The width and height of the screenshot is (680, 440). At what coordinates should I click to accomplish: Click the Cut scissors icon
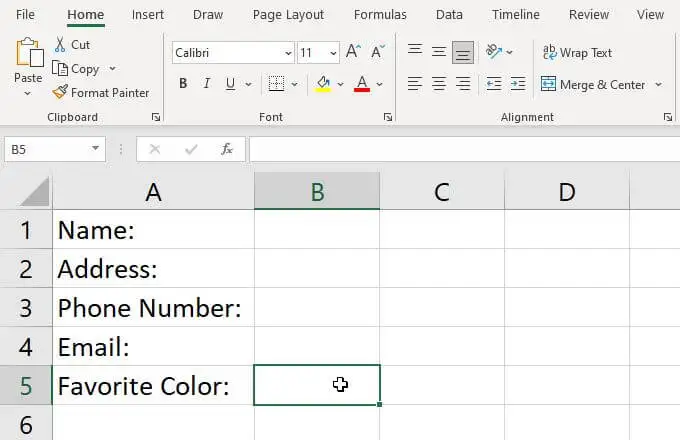[60, 45]
